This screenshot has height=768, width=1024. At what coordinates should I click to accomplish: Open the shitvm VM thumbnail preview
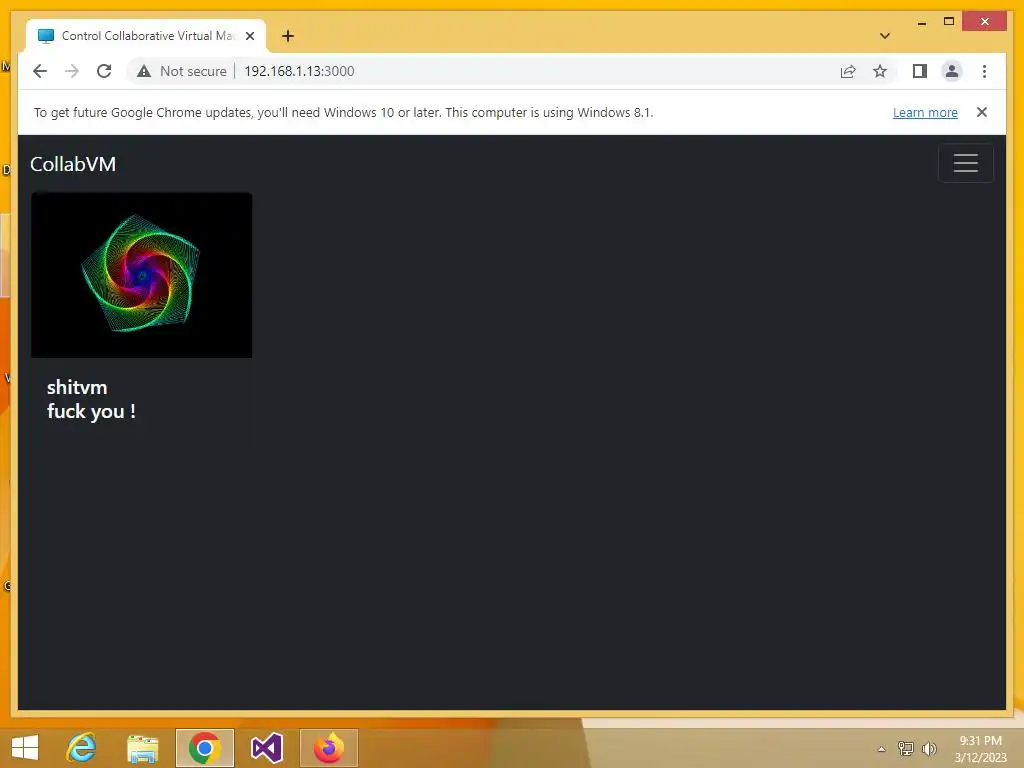click(142, 275)
